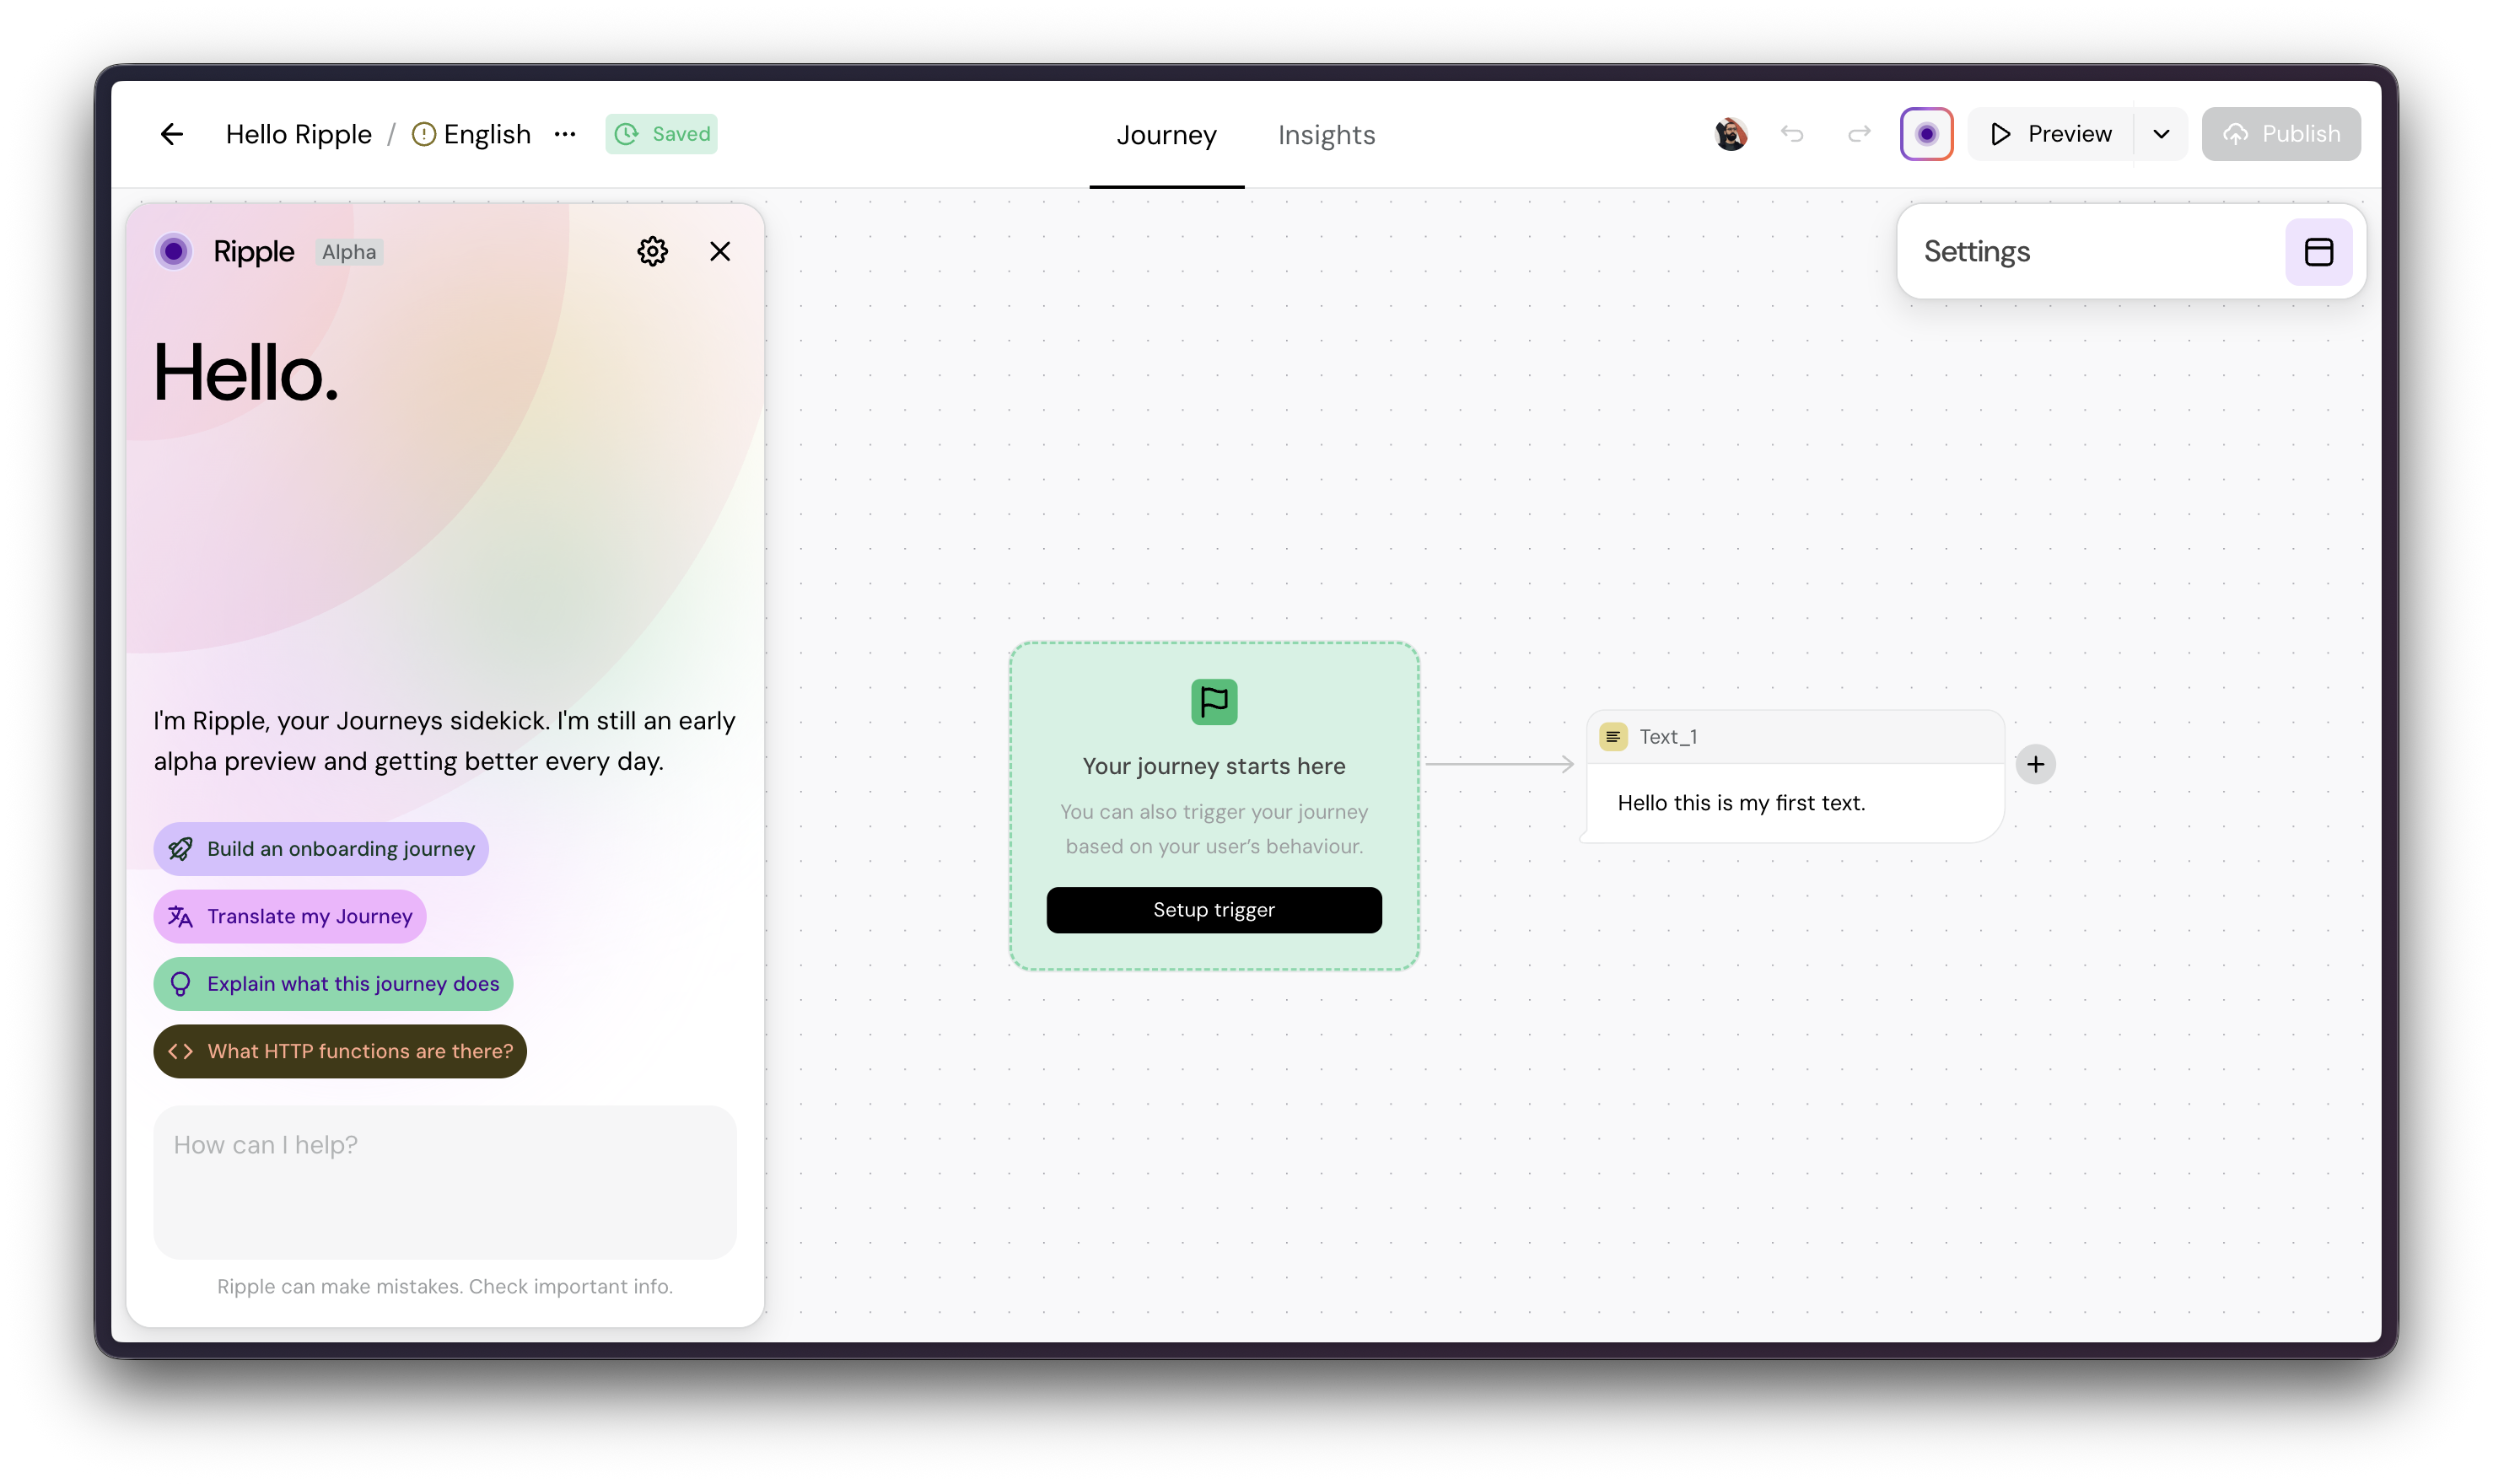This screenshot has height=1484, width=2493.
Task: Select the Journey tab
Action: click(1166, 135)
